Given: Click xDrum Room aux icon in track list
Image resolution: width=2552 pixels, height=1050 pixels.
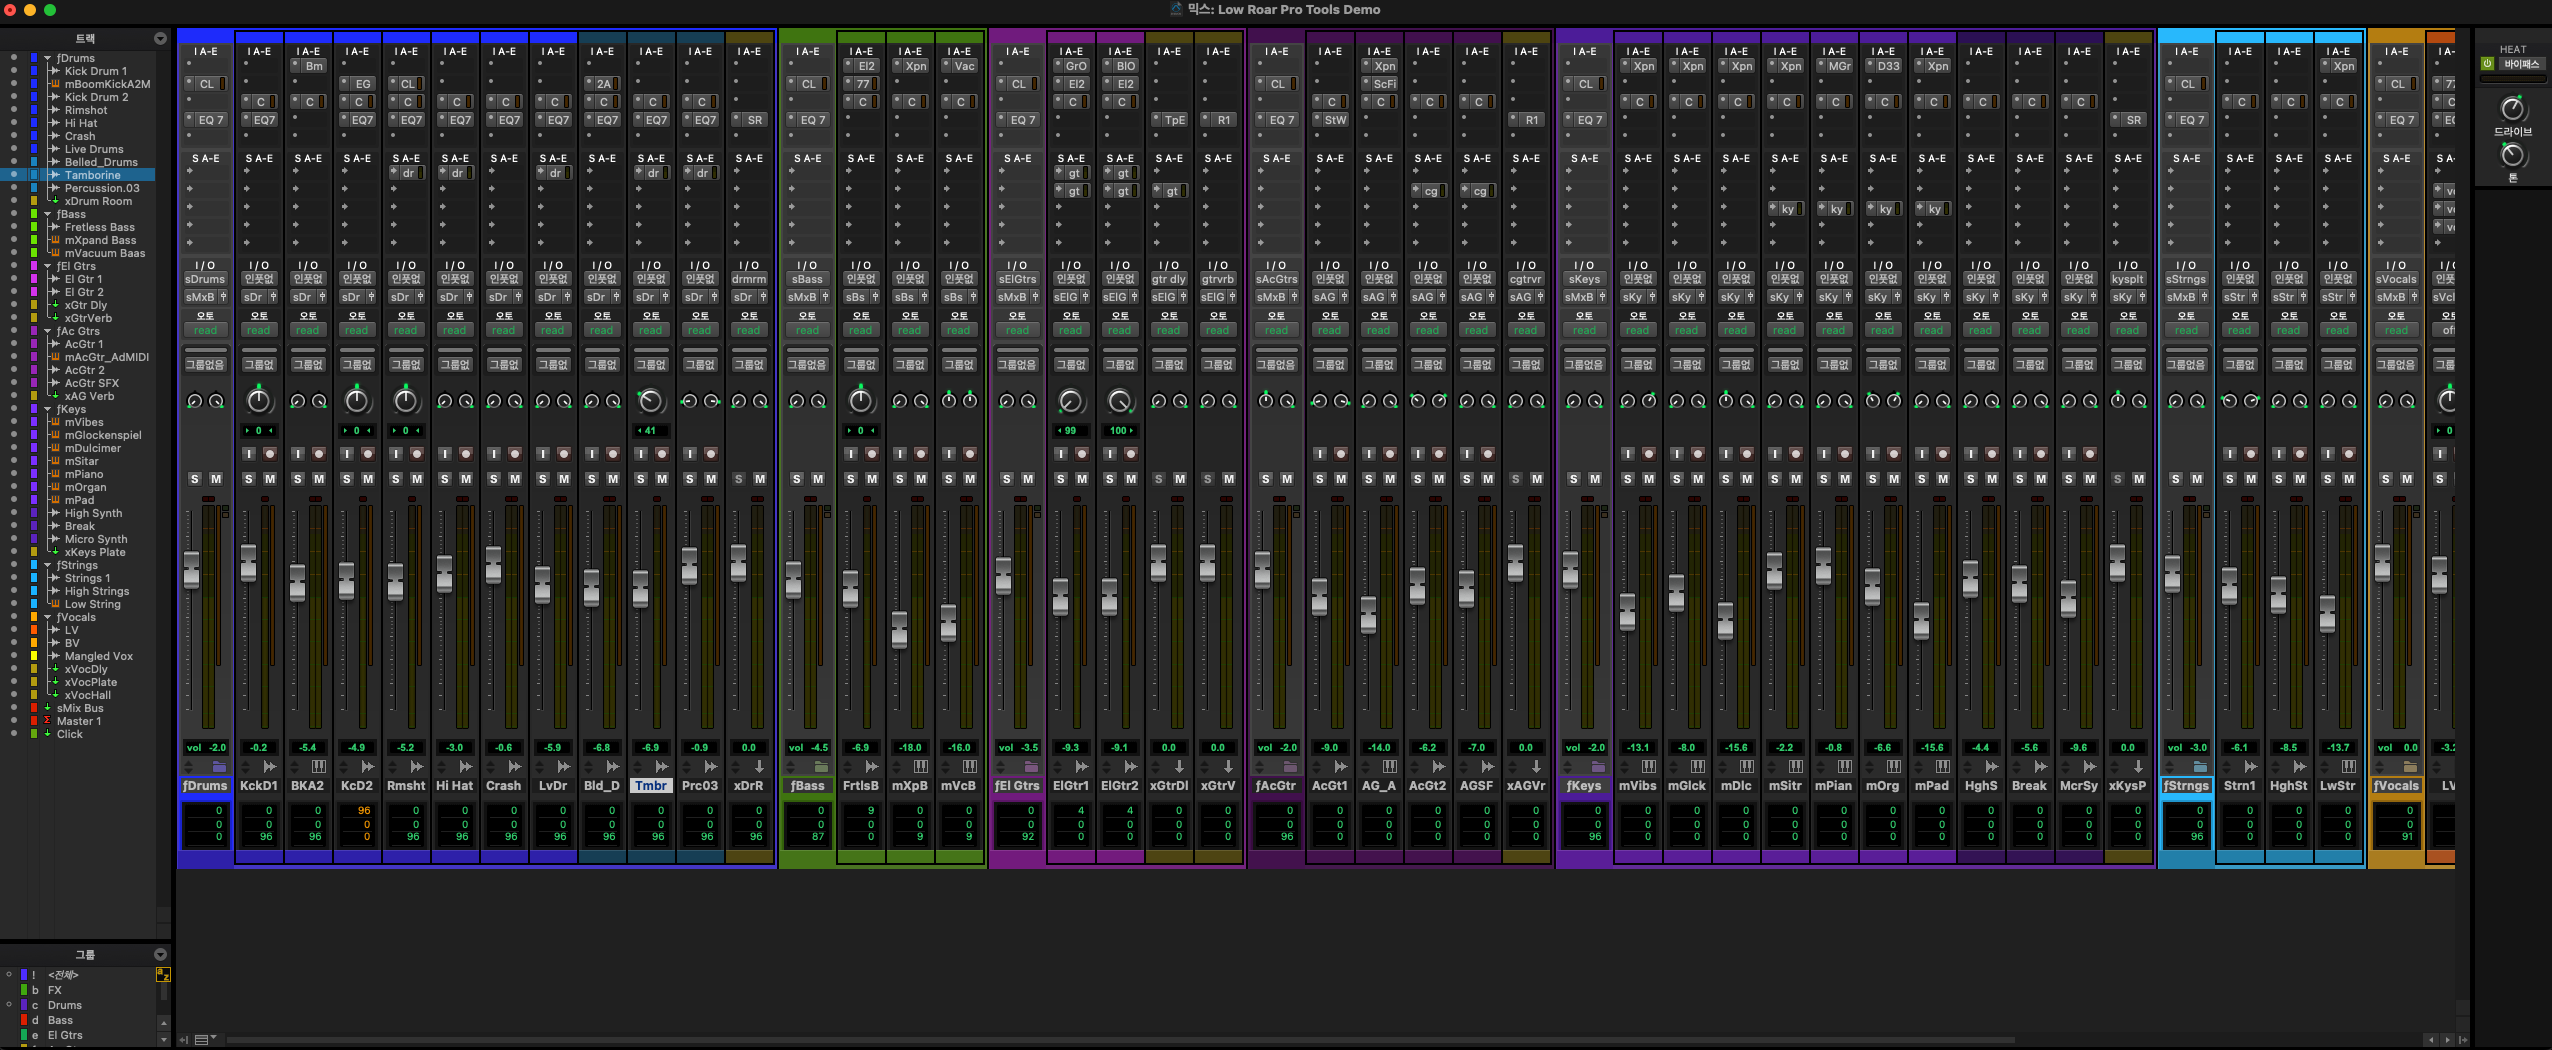Looking at the screenshot, I should pyautogui.click(x=55, y=201).
